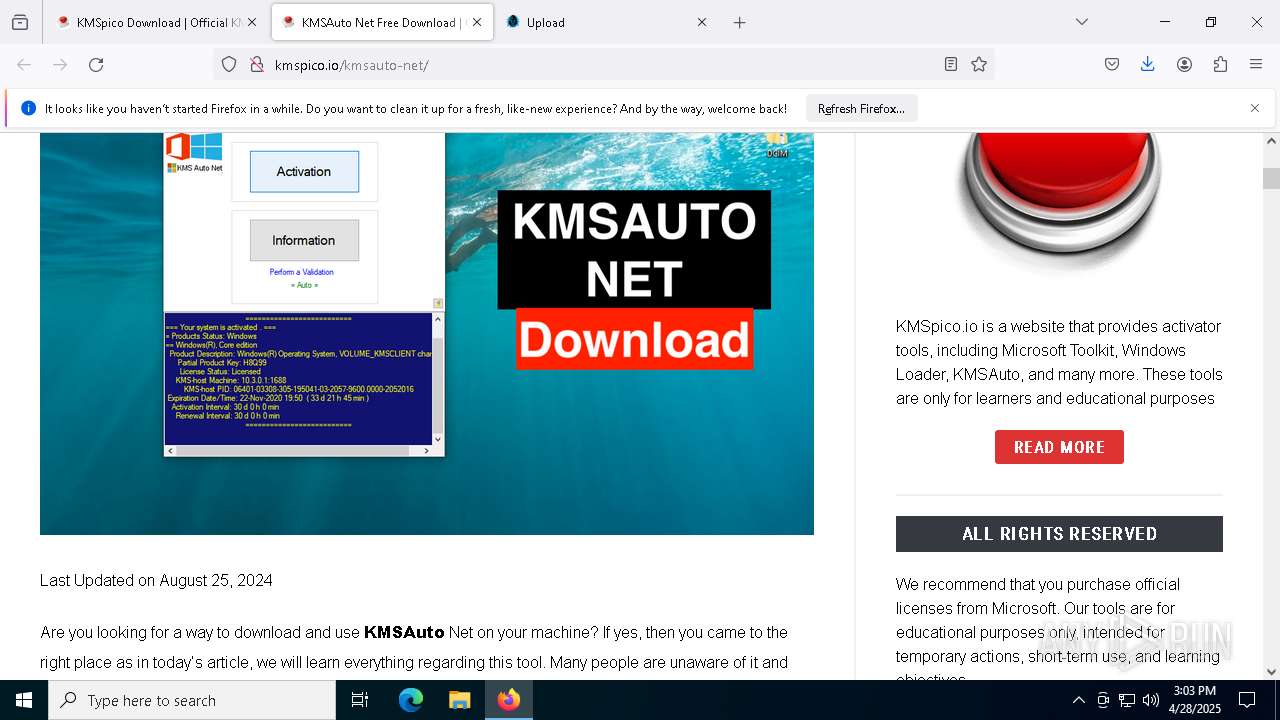Click the Last Updated on August 25, 2024 text
1280x720 pixels.
click(x=156, y=580)
